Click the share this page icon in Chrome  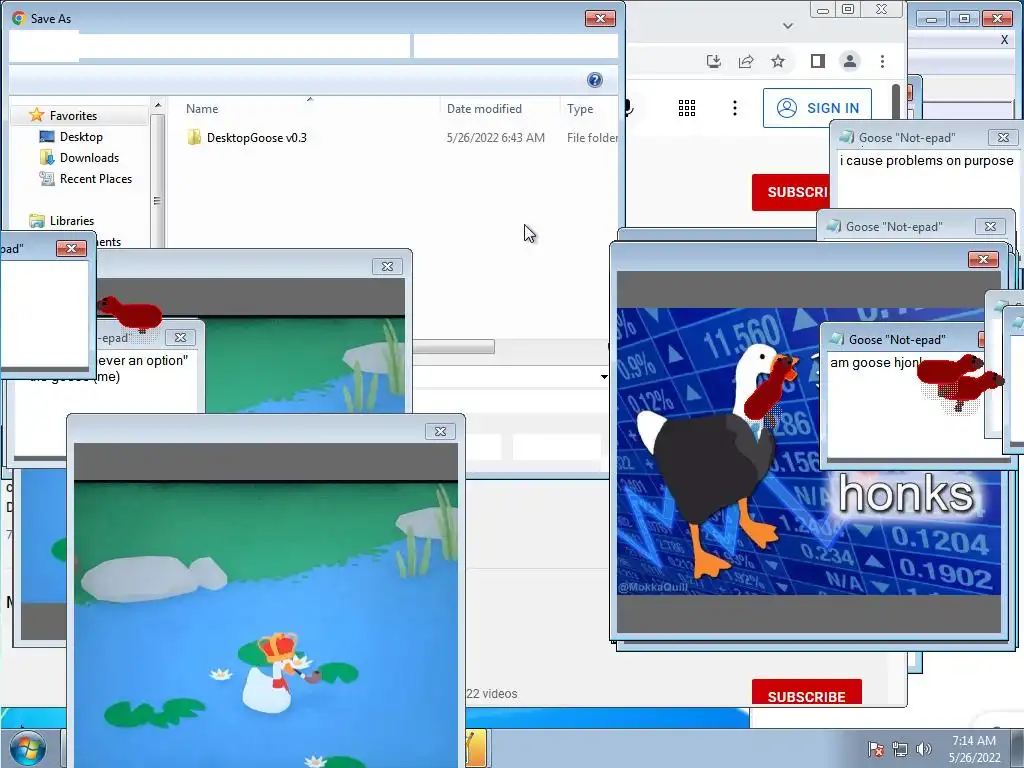tap(746, 61)
